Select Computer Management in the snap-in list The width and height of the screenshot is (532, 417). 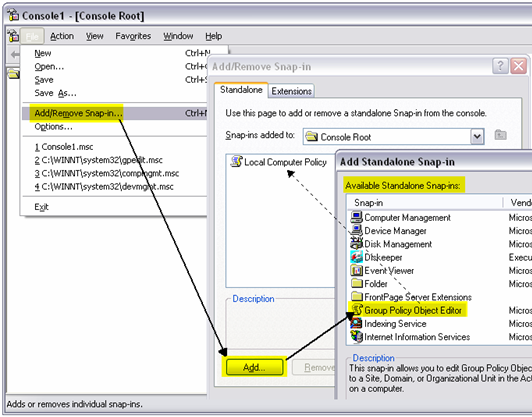tap(407, 217)
